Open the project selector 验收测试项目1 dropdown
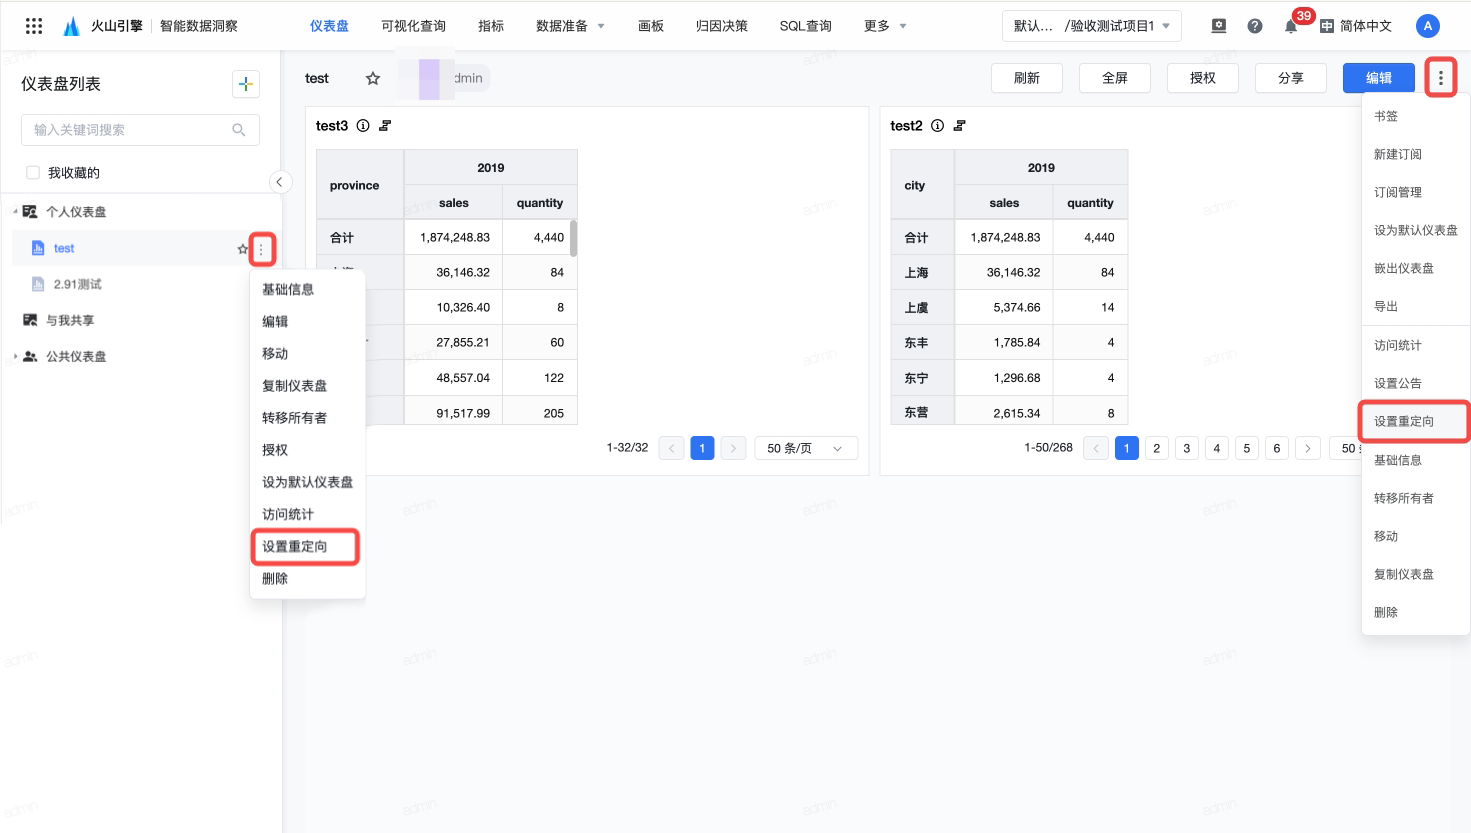Viewport: 1471px width, 833px height. pyautogui.click(x=1091, y=26)
